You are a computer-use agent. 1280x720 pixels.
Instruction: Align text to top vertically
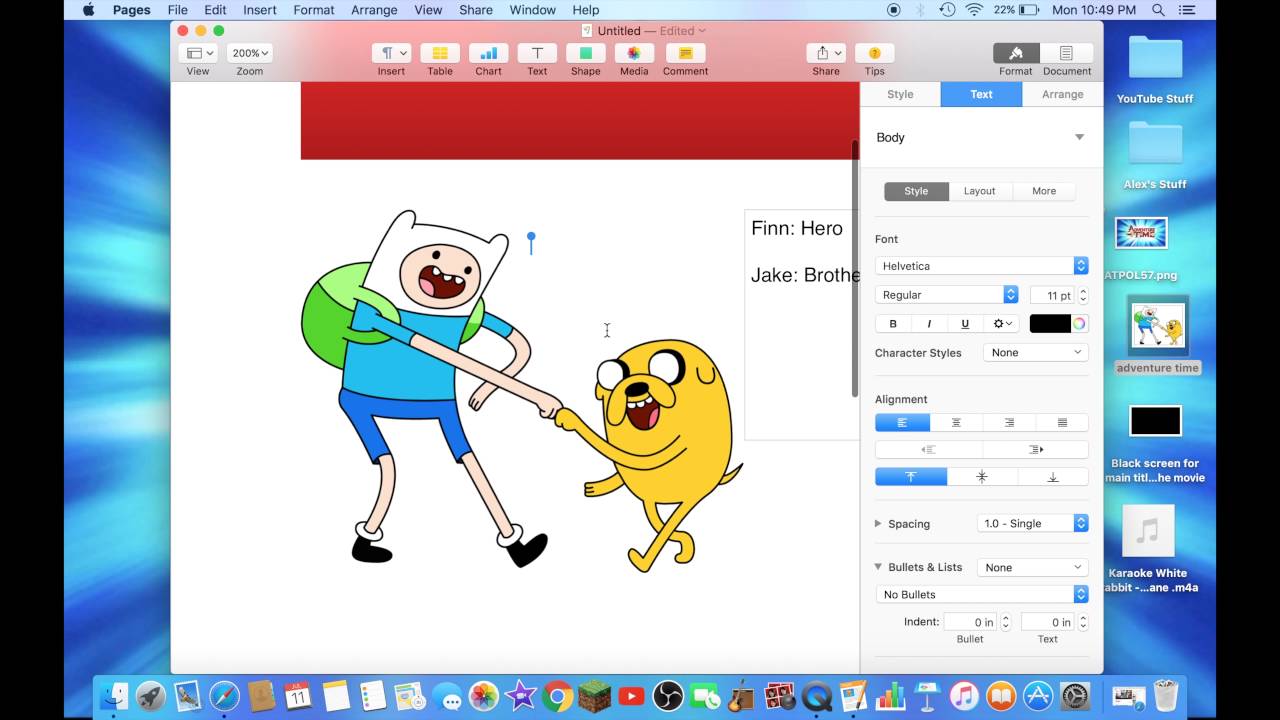[911, 477]
